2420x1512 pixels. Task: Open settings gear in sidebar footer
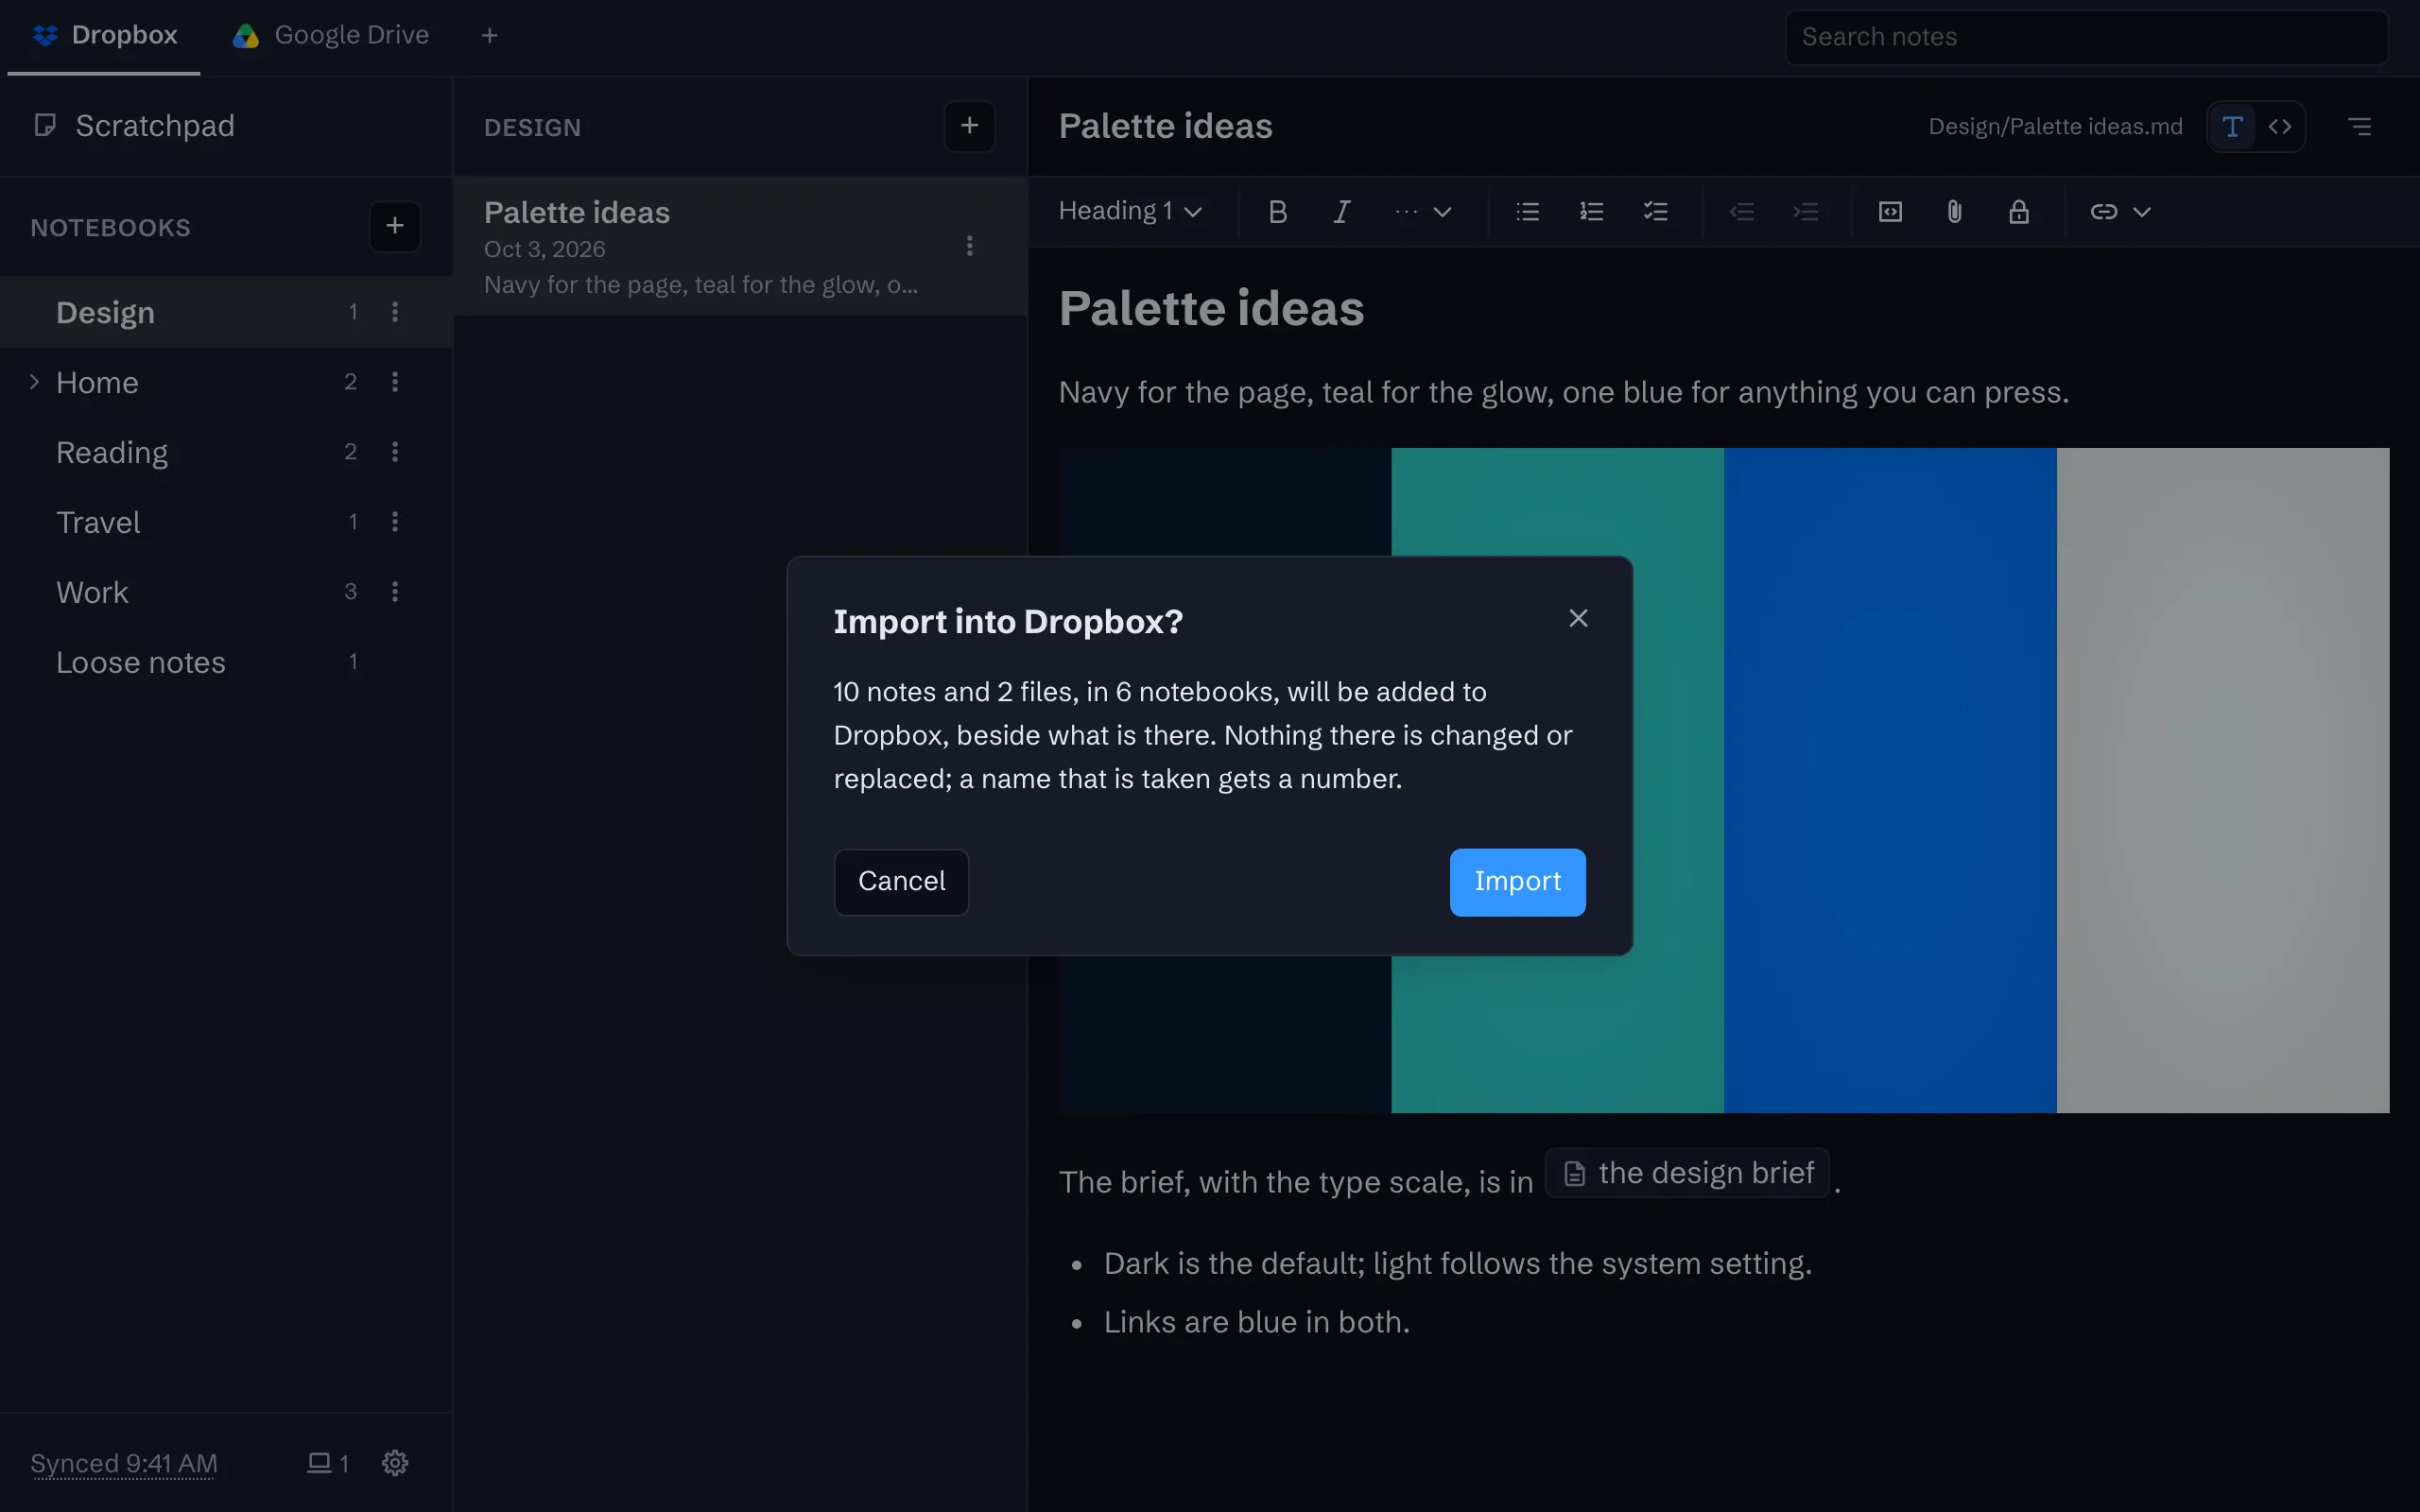(395, 1463)
